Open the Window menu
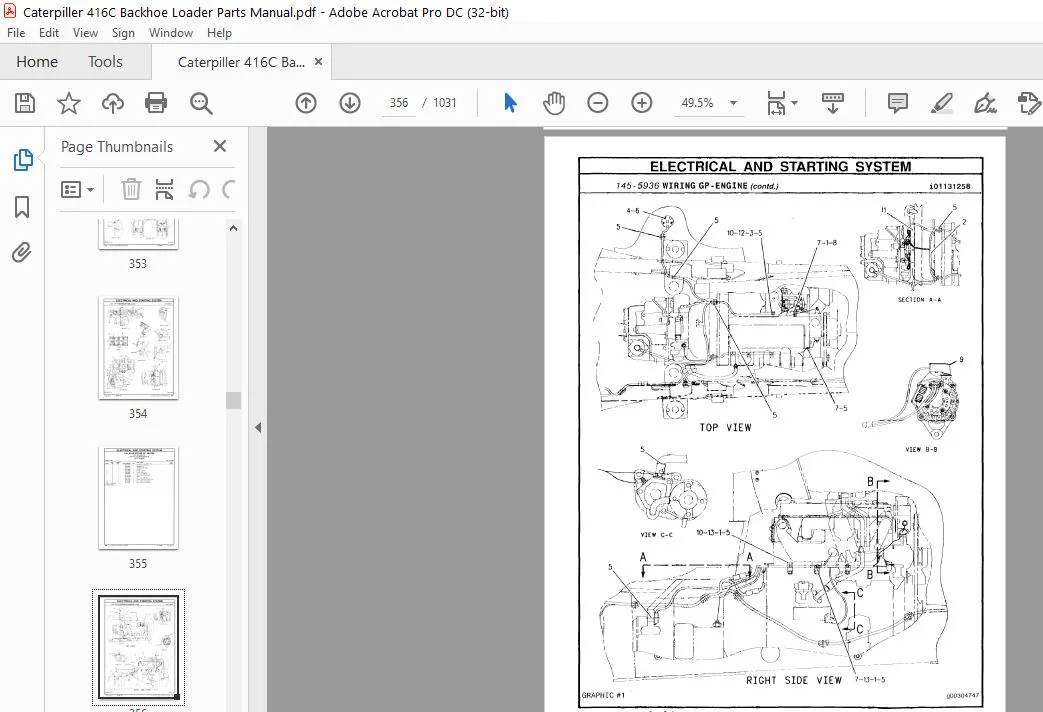 [x=171, y=33]
